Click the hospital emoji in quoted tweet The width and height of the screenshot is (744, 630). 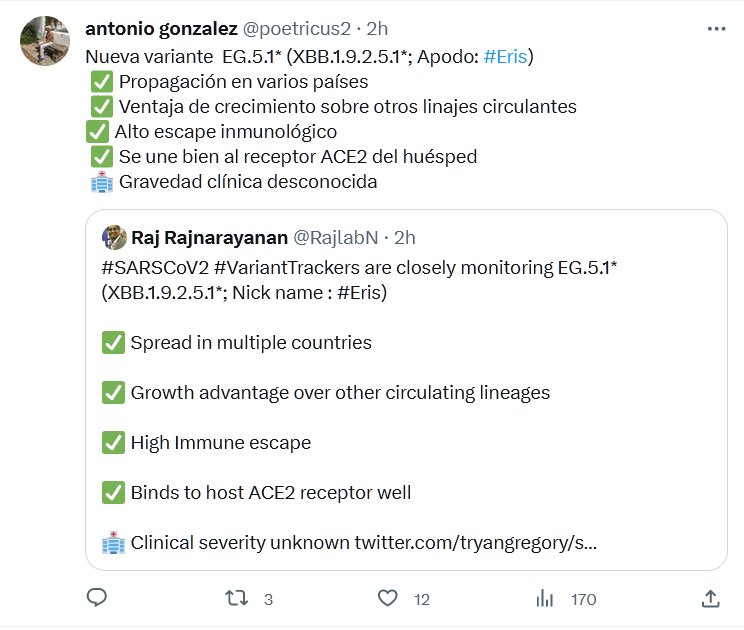tap(113, 543)
